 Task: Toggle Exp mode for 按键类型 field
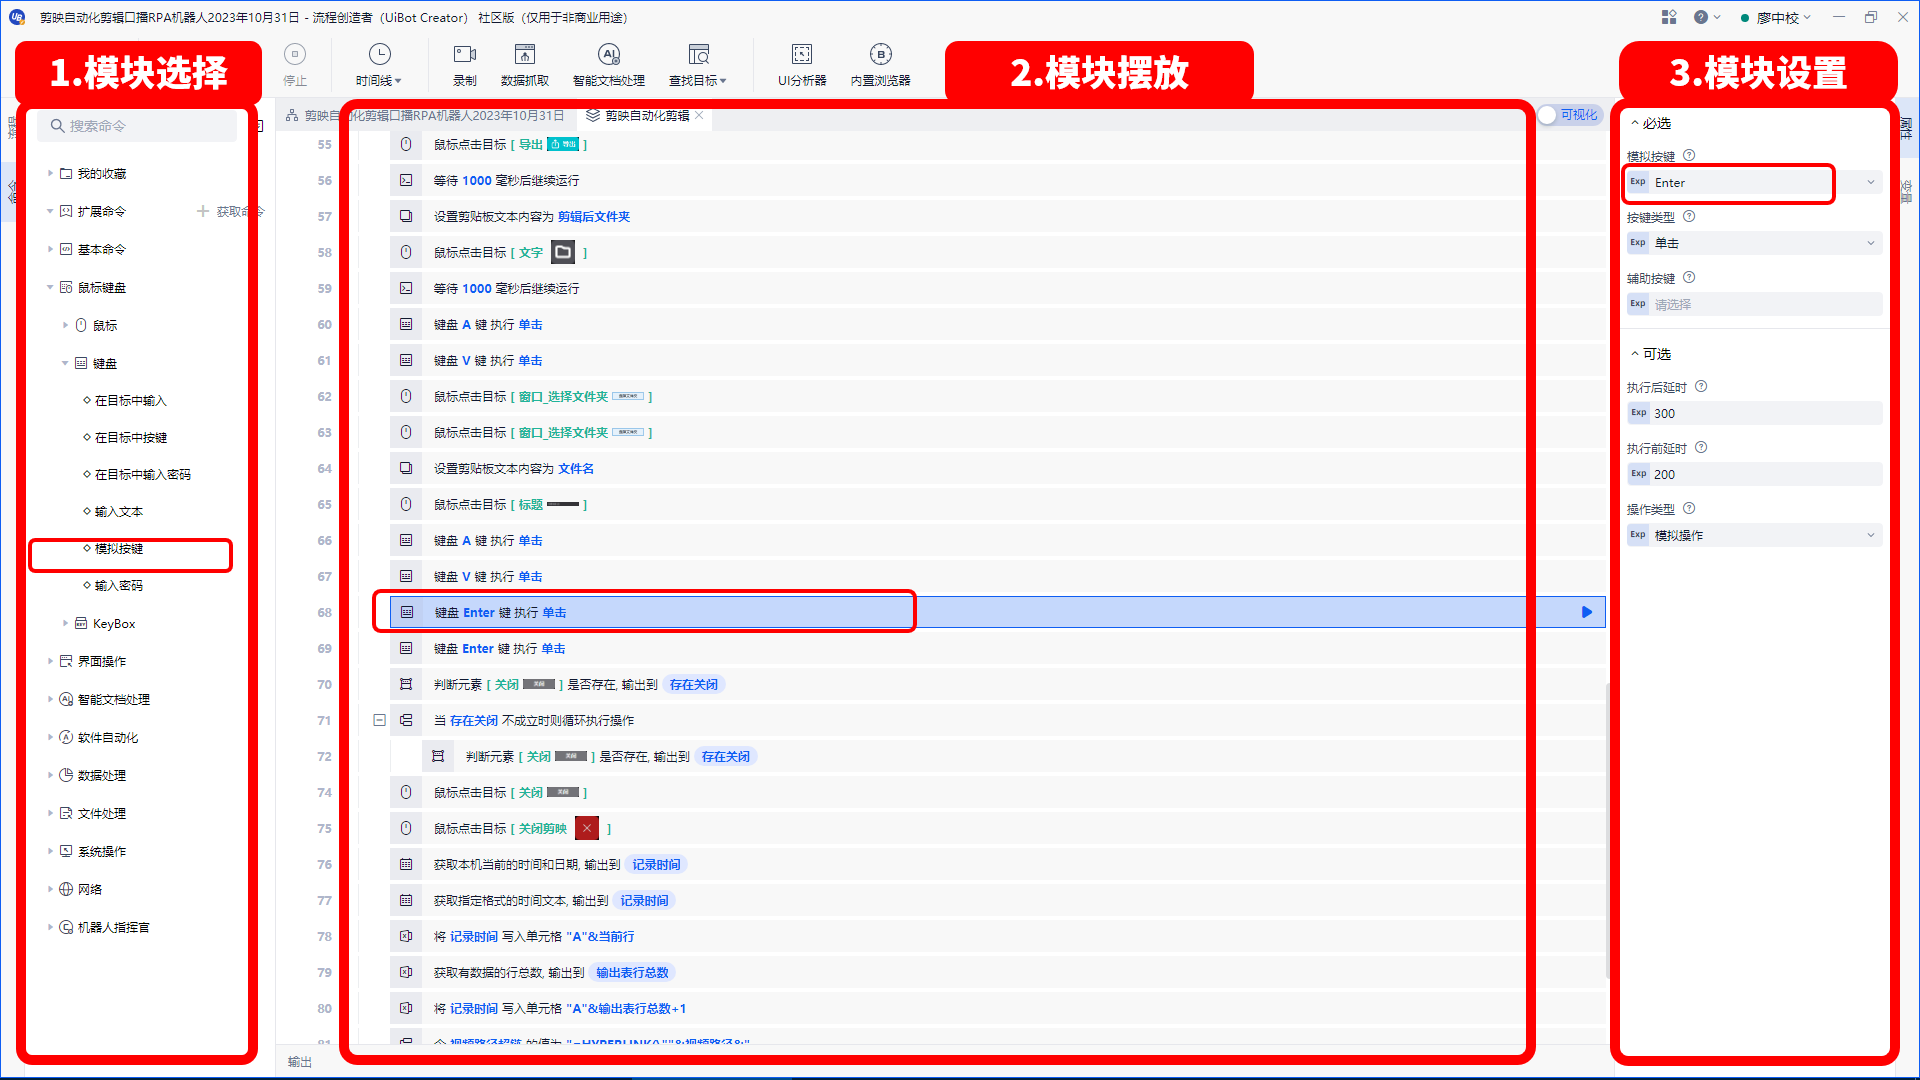pos(1638,243)
